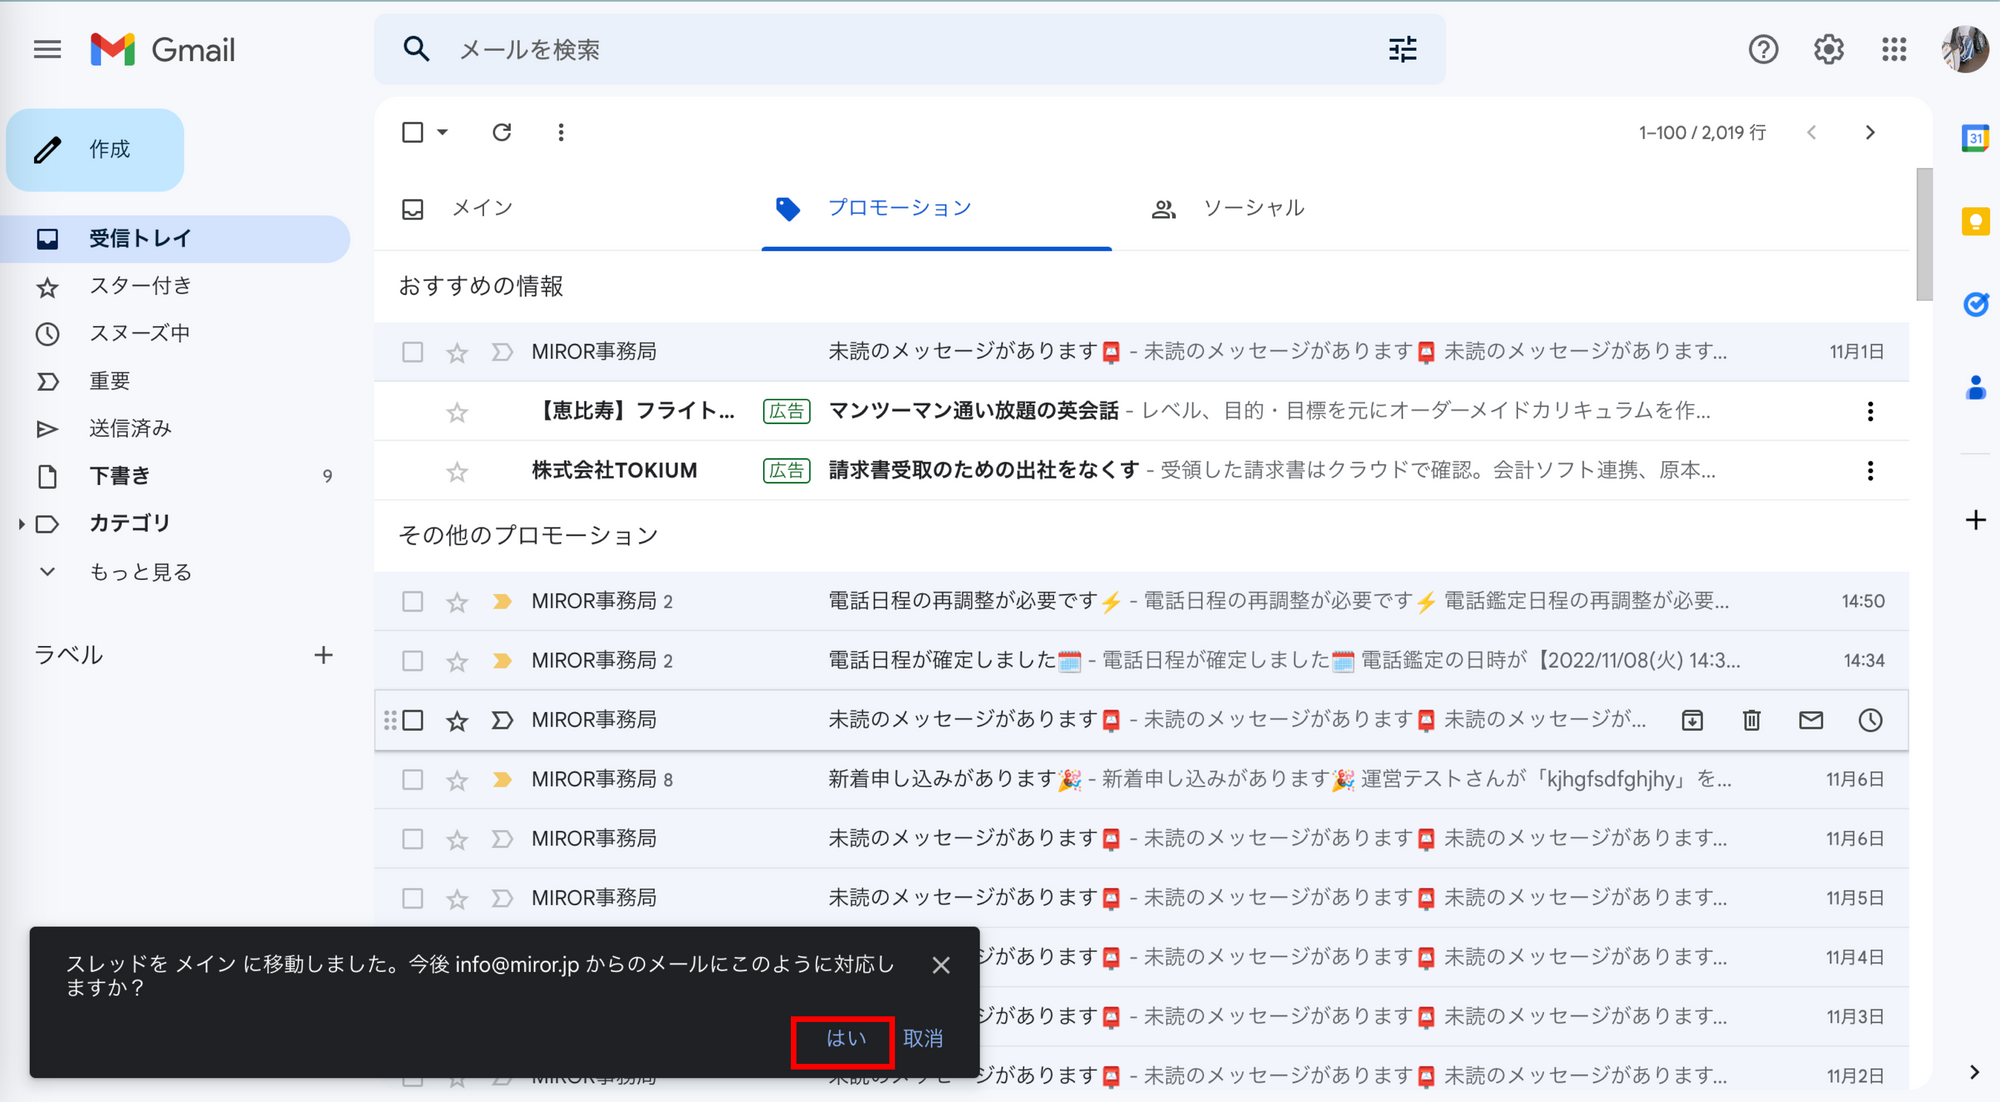Open the 新着申し込みがあります message
2000x1102 pixels.
pyautogui.click(x=1141, y=779)
